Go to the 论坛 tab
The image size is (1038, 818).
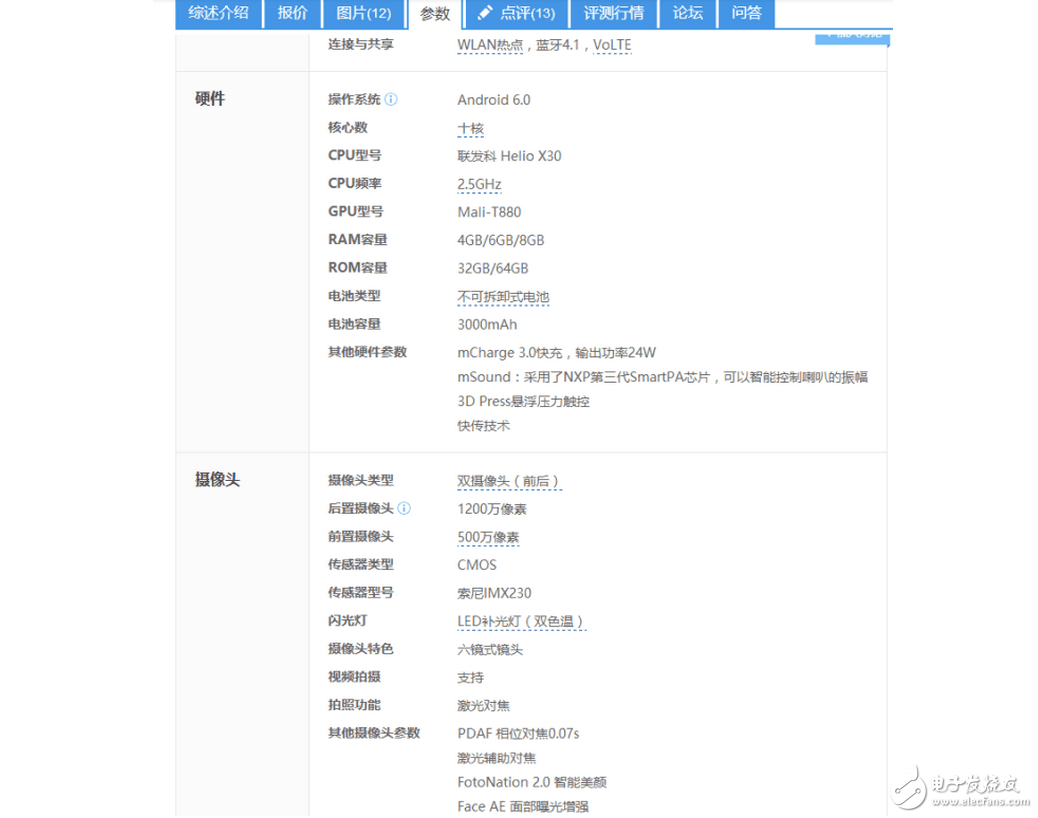click(x=687, y=14)
